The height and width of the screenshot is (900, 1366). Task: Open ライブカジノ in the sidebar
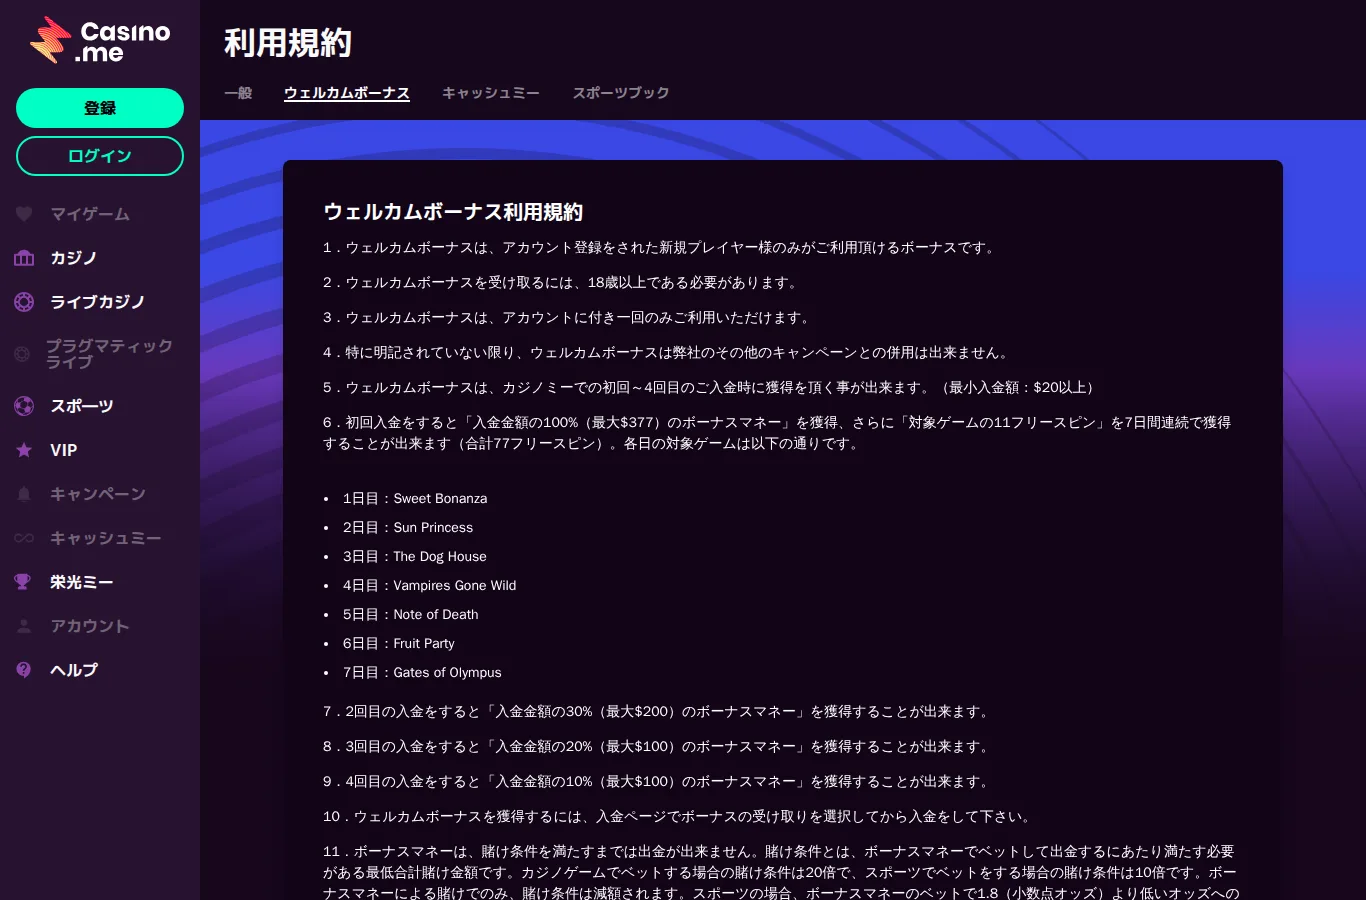tap(98, 302)
